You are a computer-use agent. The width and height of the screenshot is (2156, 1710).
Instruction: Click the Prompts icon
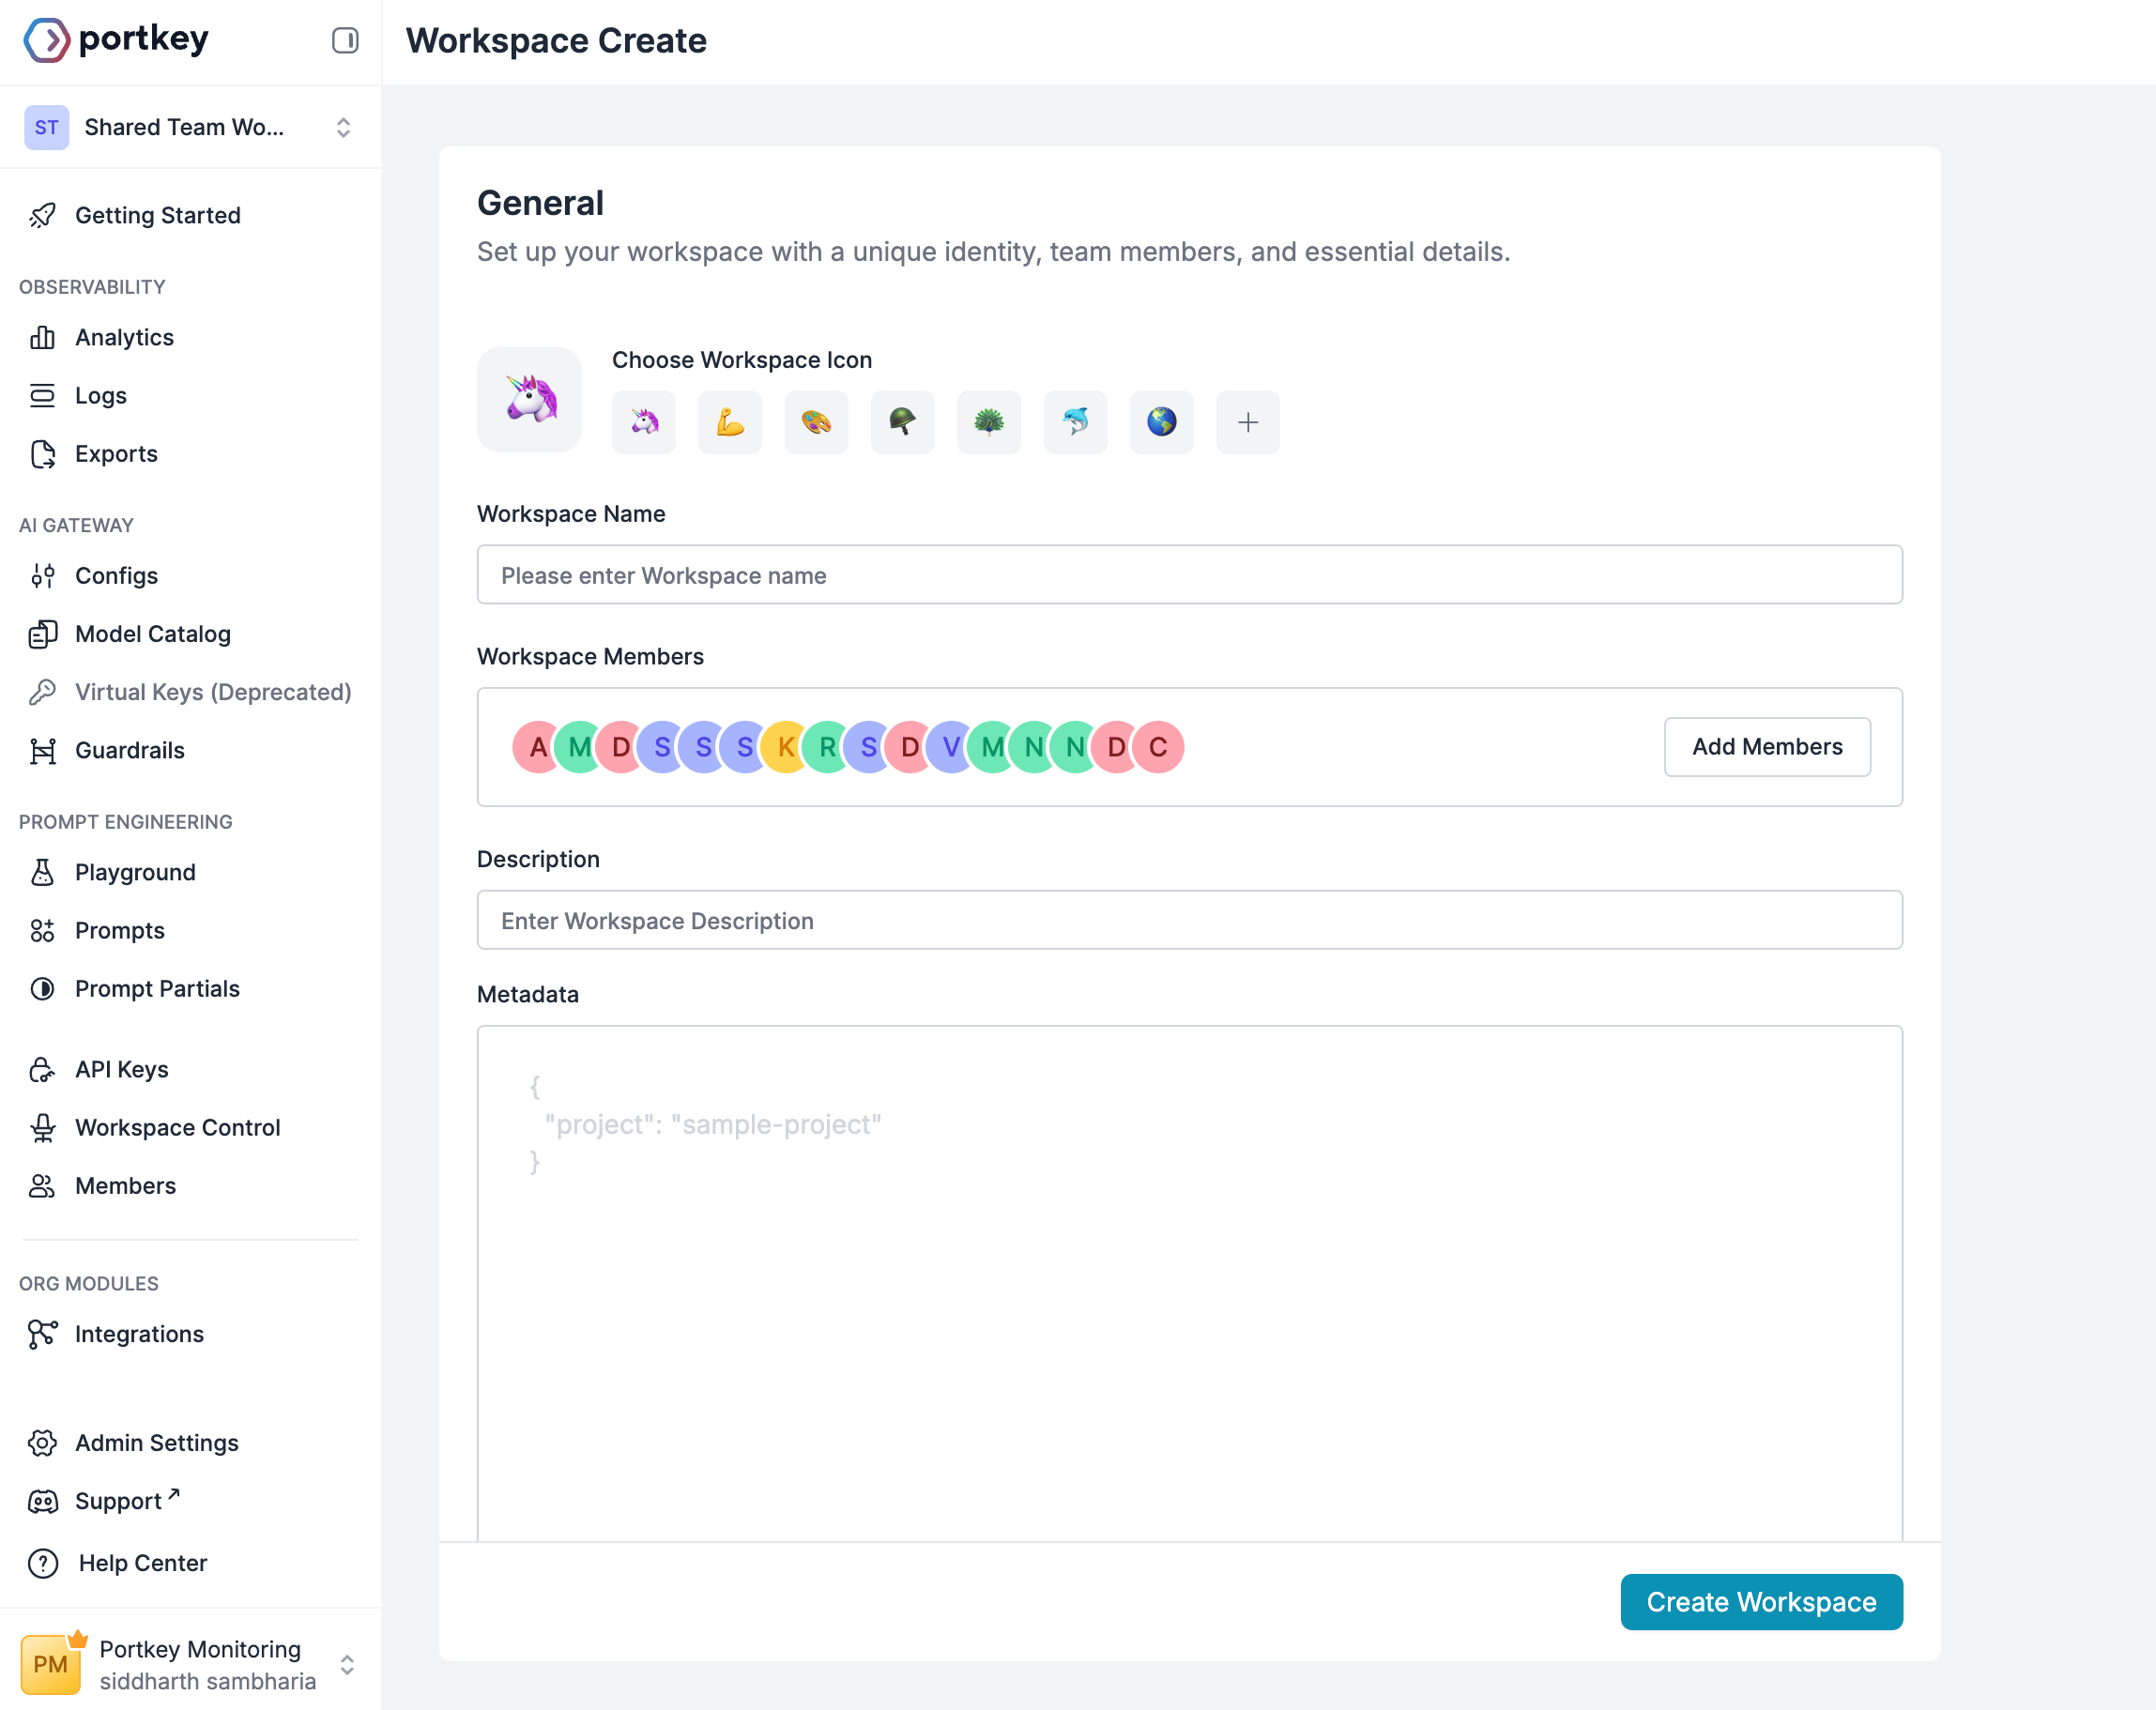tap(42, 930)
